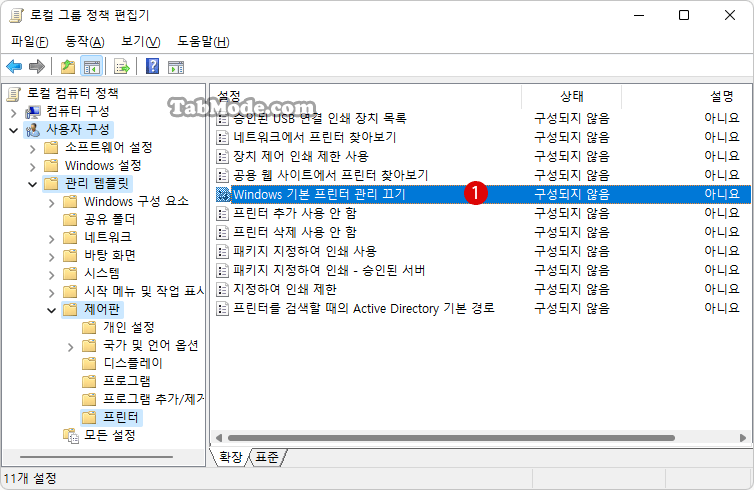Expand the 바탕 화면 node arrow
This screenshot has height=490, width=754.
[x=51, y=257]
